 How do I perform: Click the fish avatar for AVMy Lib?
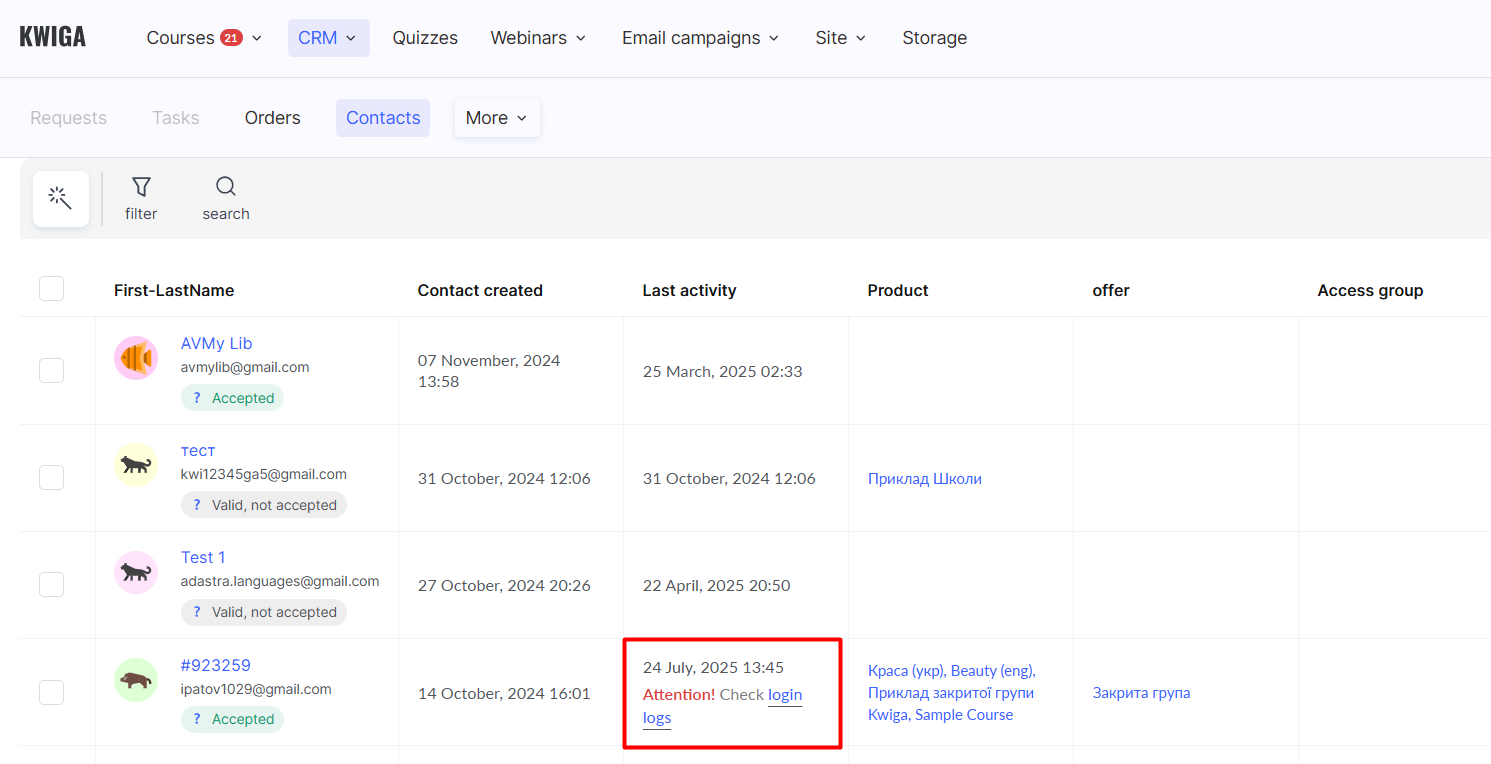point(136,358)
